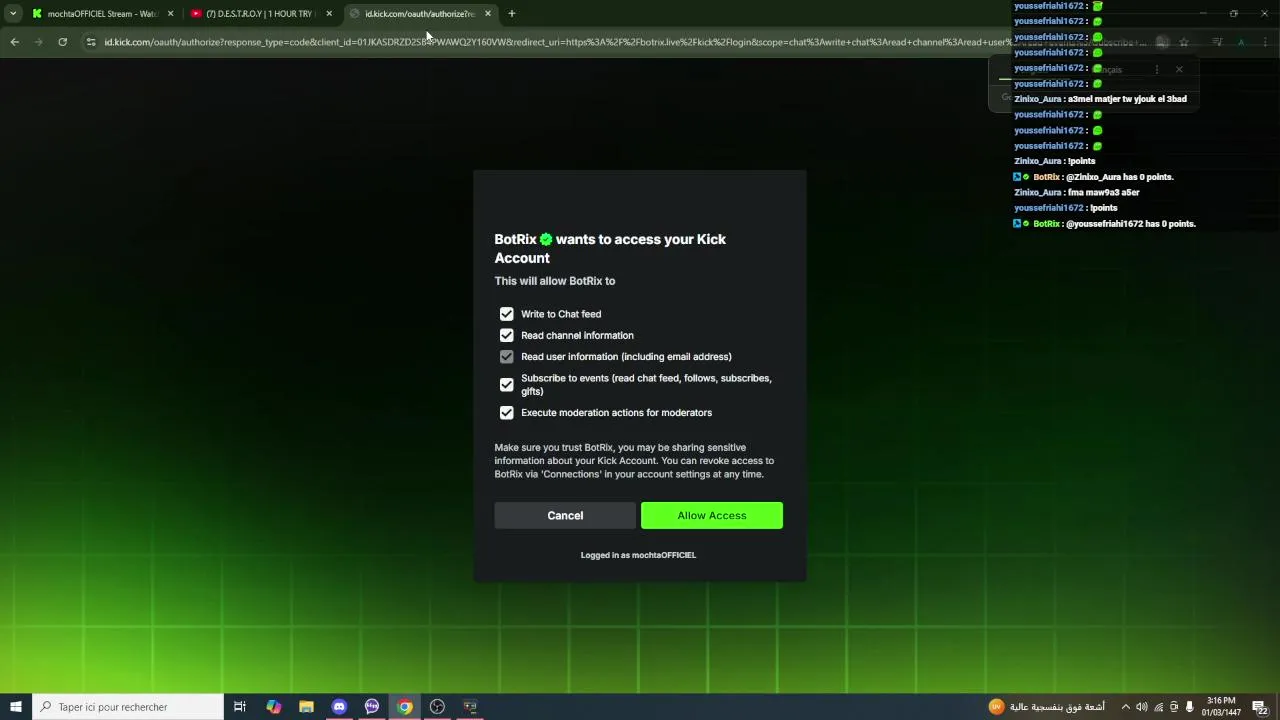
Task: Open a new browser tab
Action: (x=512, y=14)
